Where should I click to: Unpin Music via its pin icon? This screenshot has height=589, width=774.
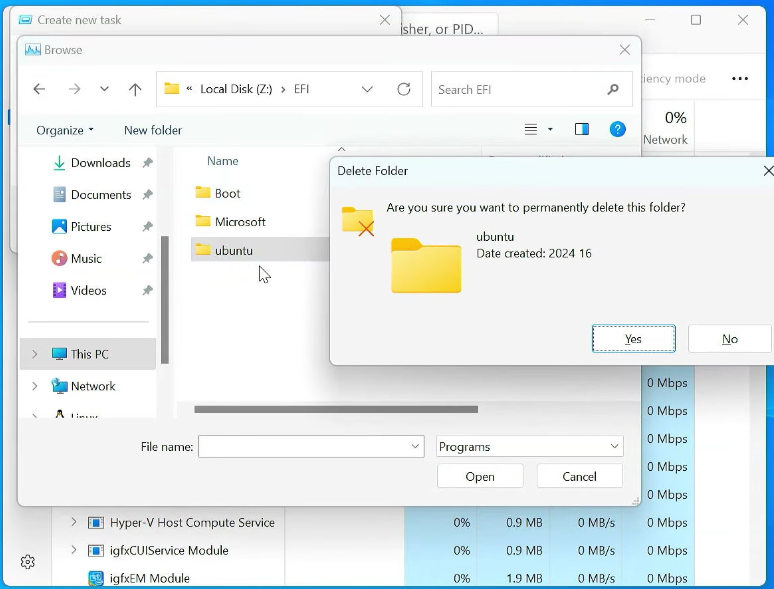coord(147,258)
